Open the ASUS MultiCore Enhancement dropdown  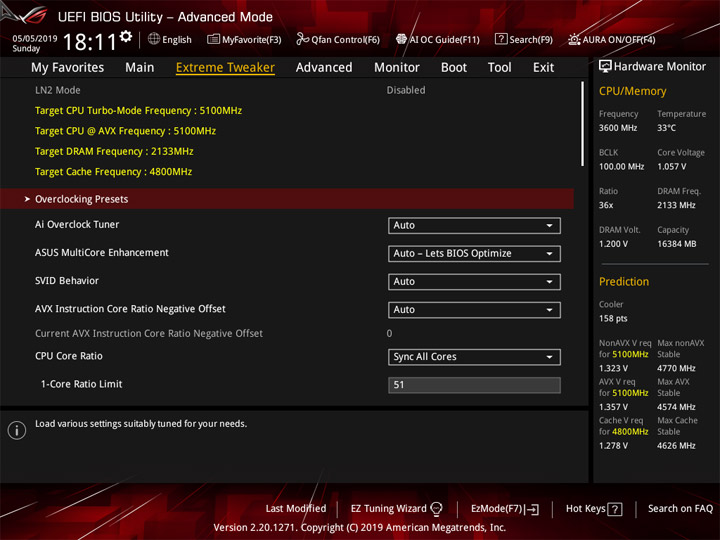tap(474, 253)
